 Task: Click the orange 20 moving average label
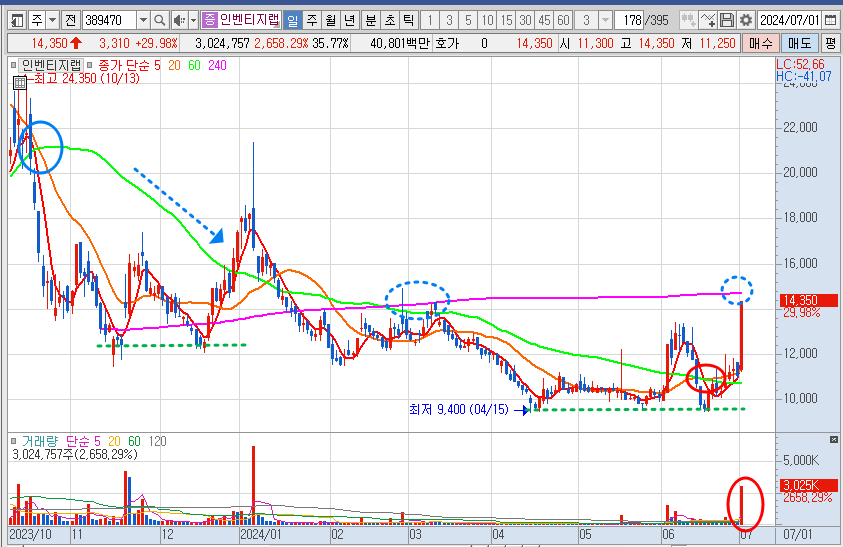(174, 65)
